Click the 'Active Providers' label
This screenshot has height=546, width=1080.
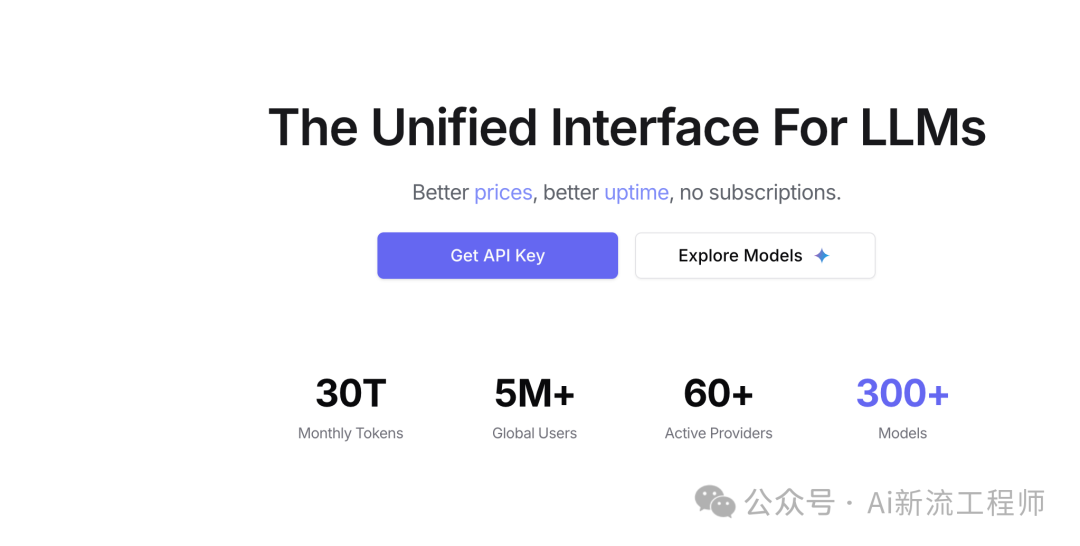[718, 433]
